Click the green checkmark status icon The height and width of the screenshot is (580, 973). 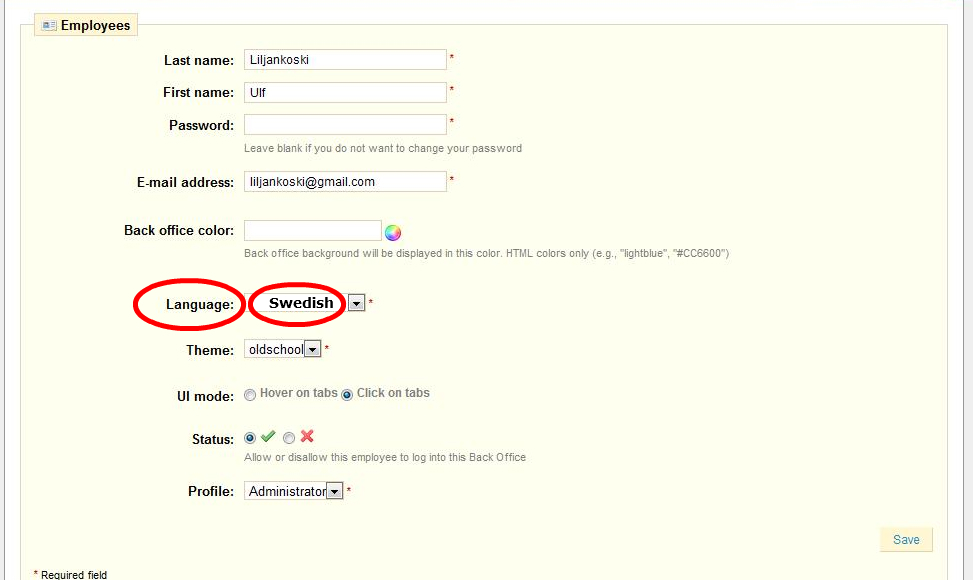pos(268,436)
